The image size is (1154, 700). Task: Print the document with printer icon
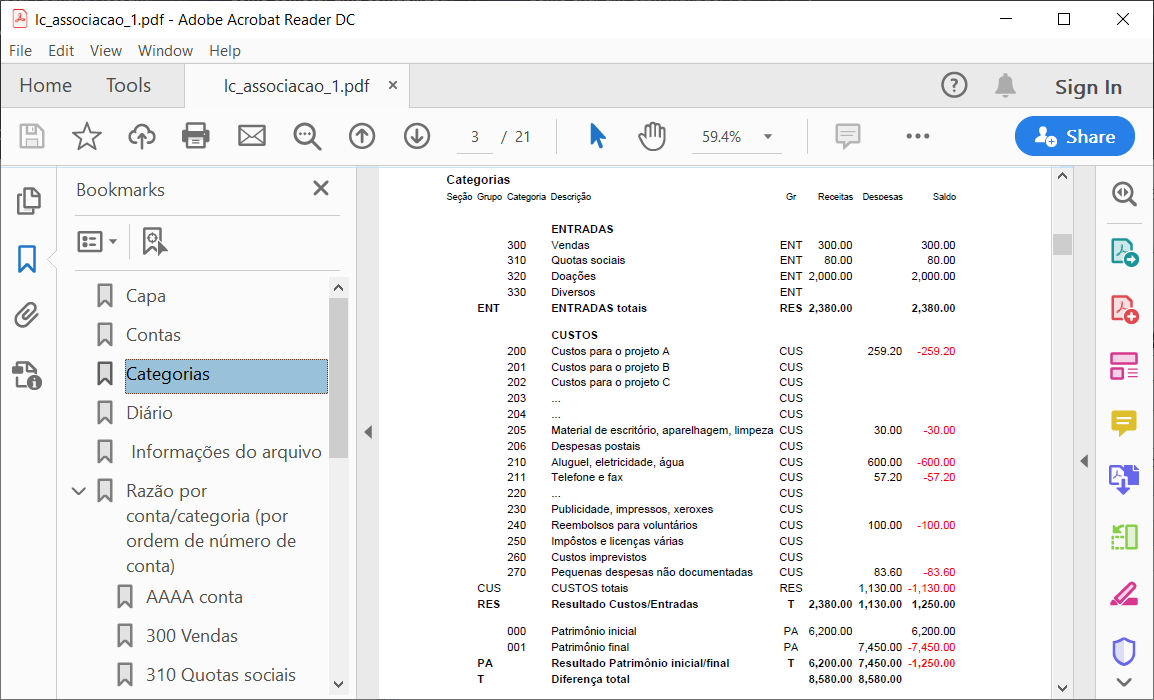(196, 136)
